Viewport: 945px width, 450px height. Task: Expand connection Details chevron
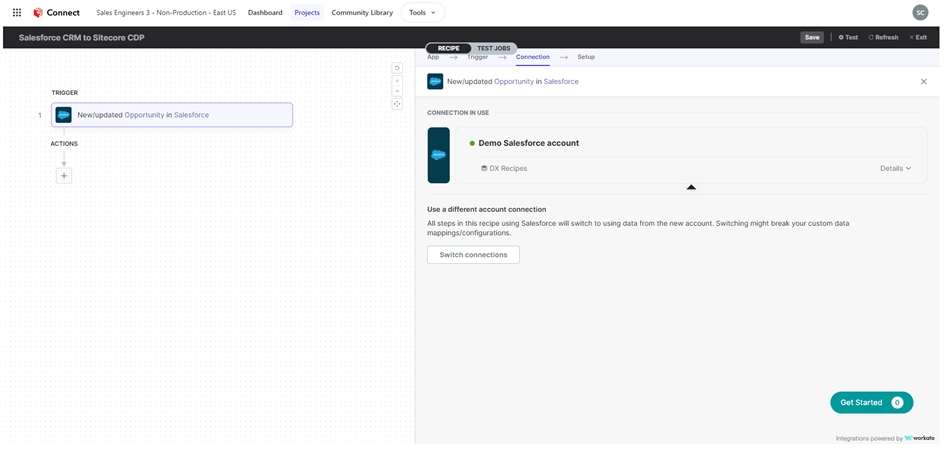(x=908, y=169)
